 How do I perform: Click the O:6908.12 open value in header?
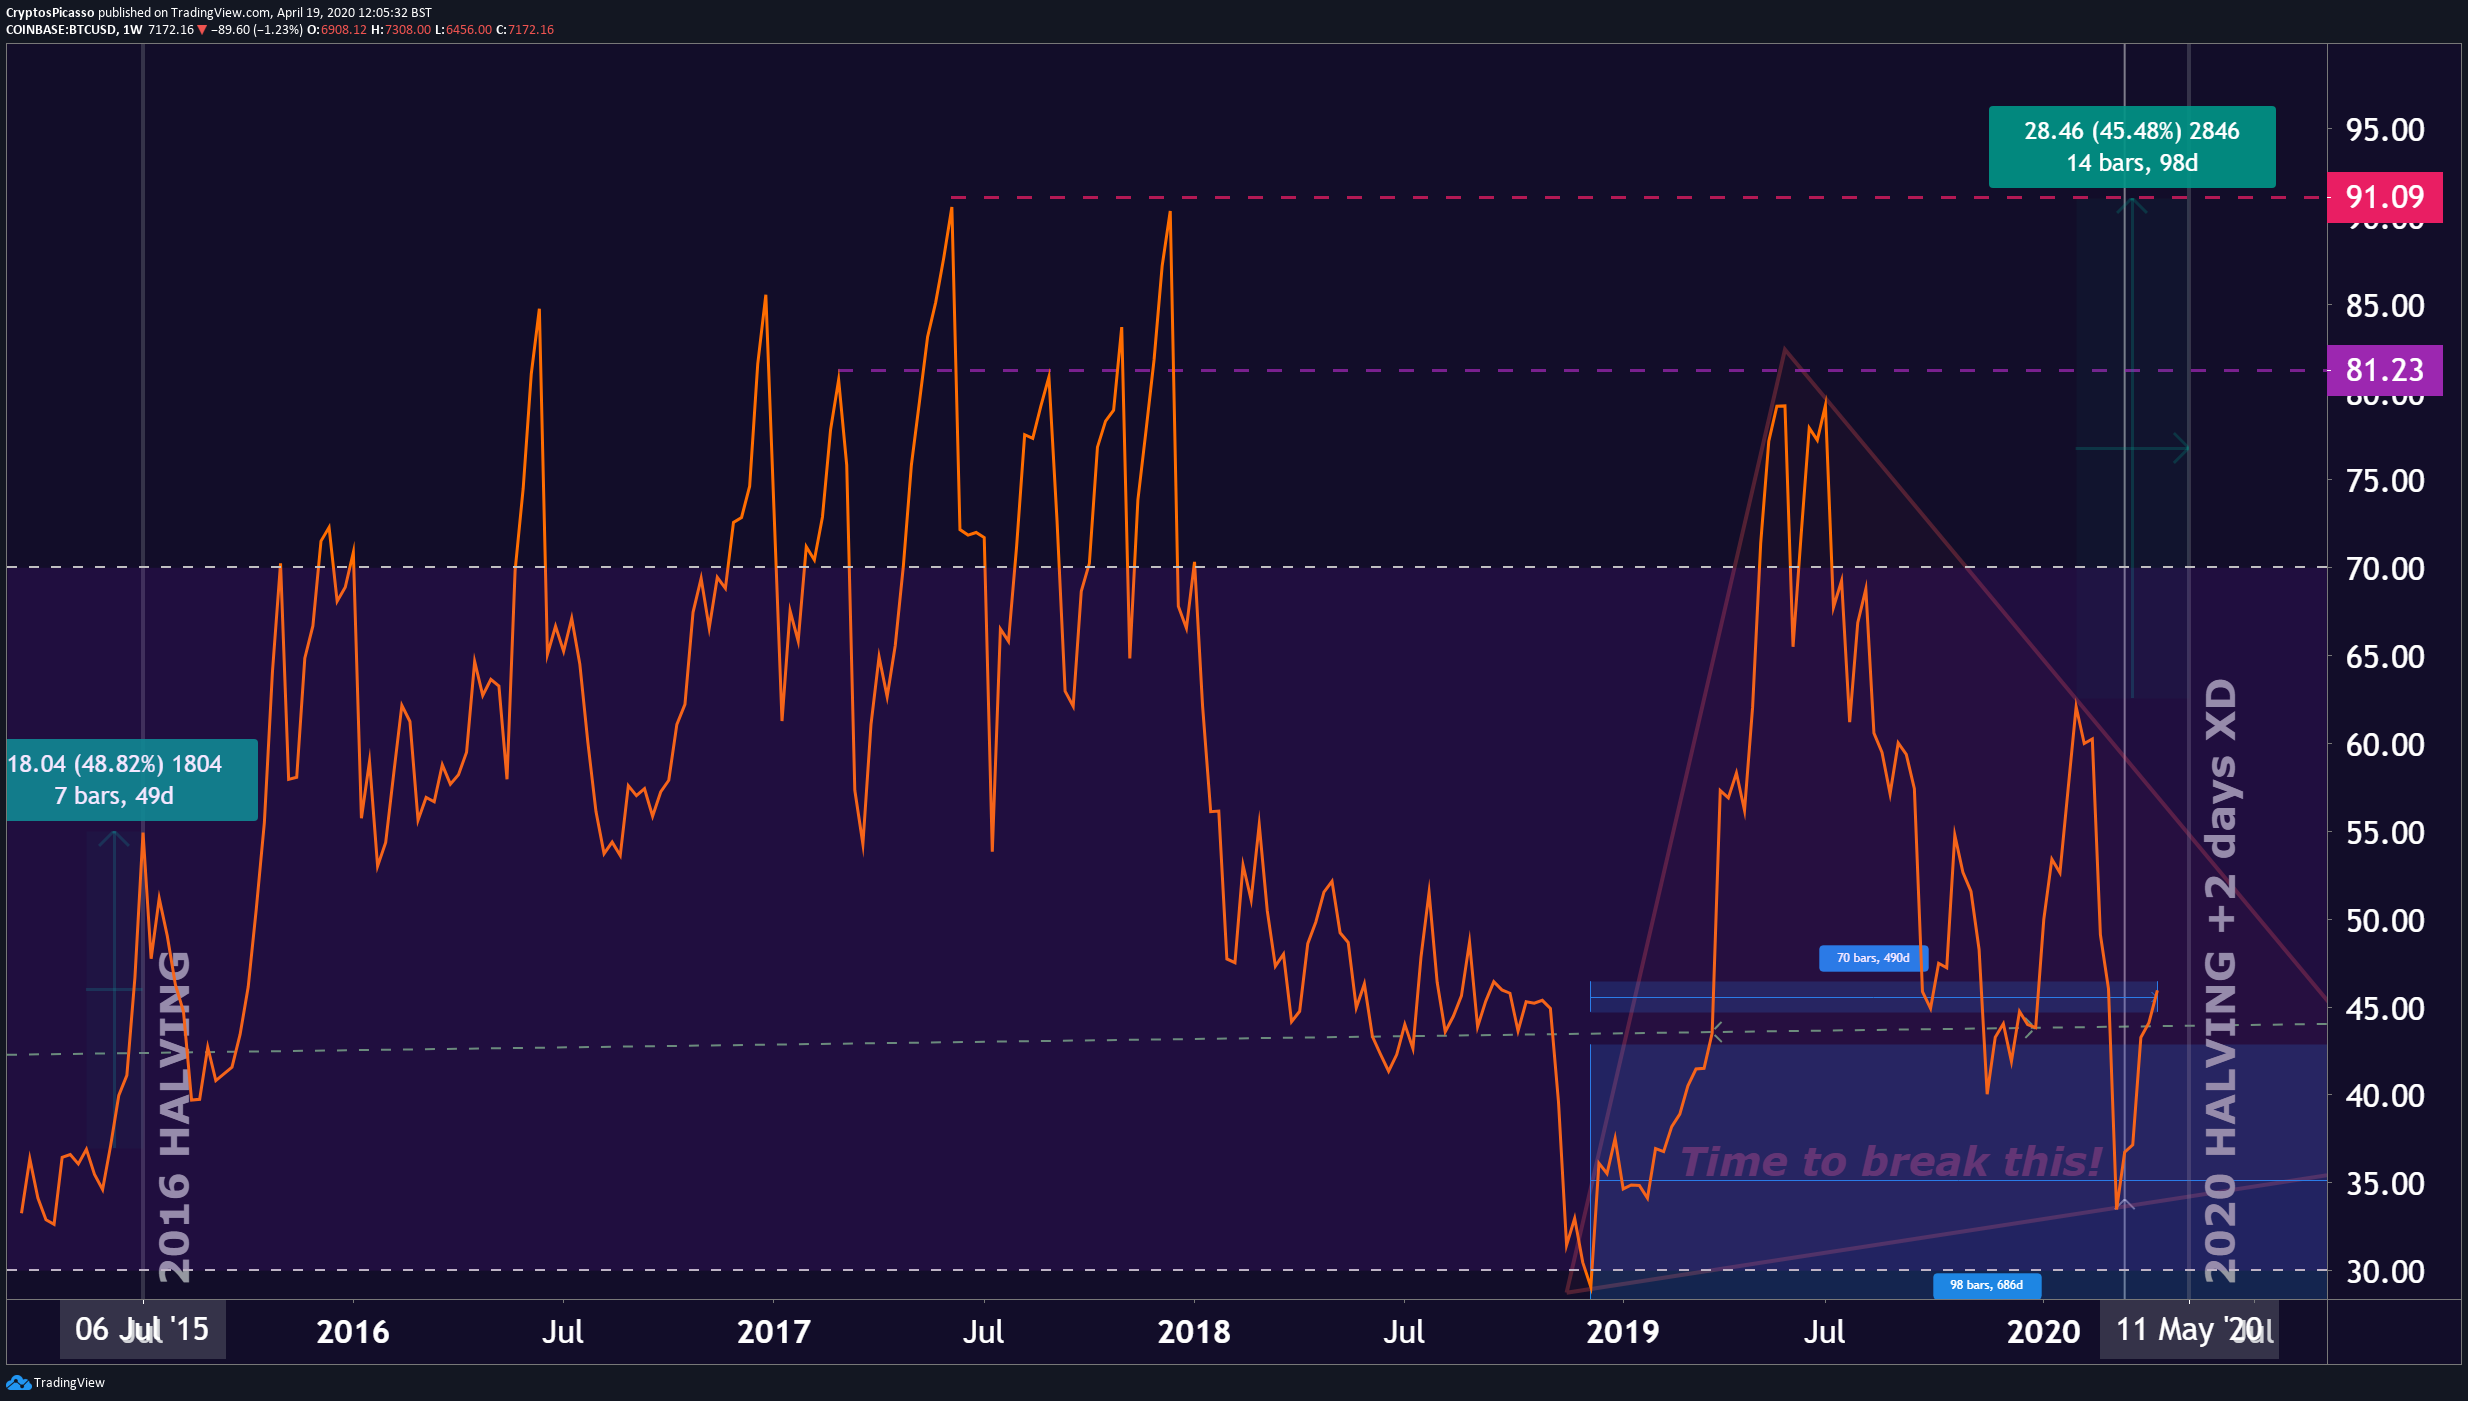(x=337, y=30)
